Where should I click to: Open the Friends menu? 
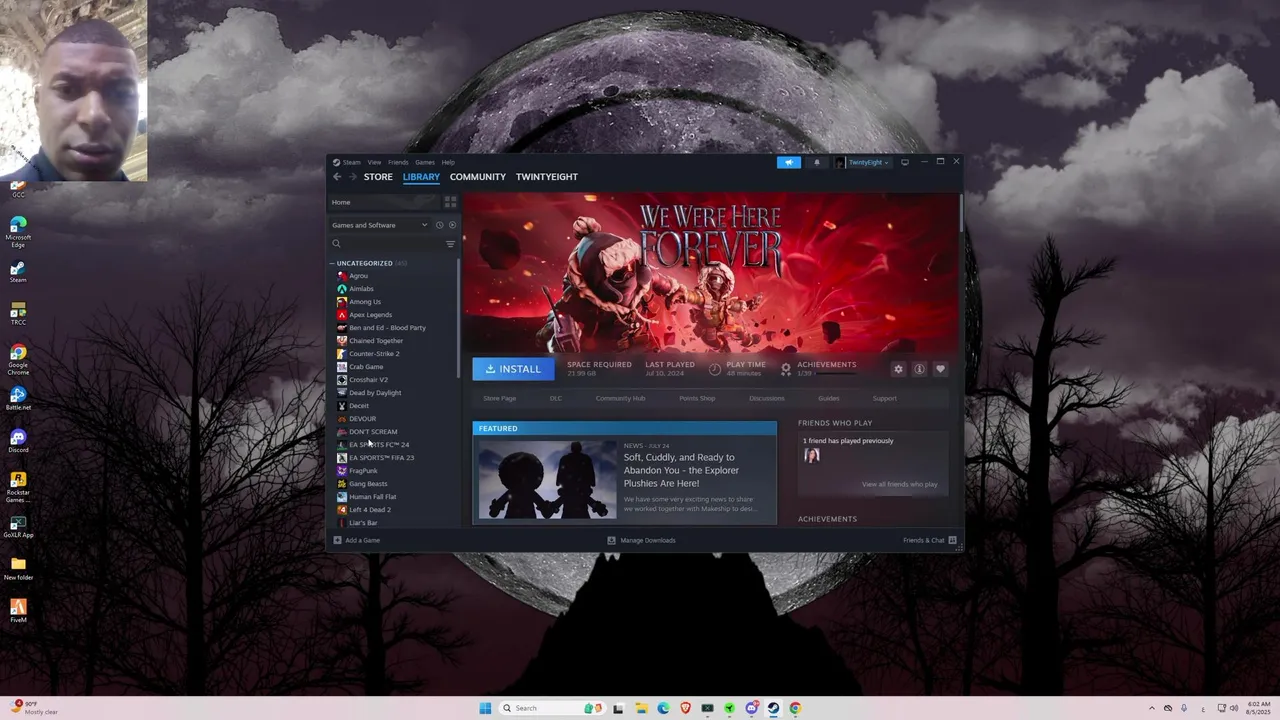click(398, 162)
